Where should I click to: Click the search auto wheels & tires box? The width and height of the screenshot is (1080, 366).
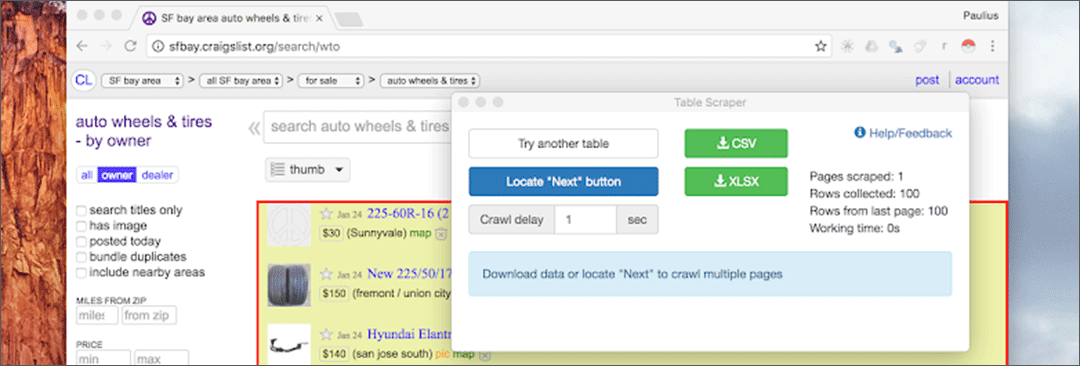point(358,127)
